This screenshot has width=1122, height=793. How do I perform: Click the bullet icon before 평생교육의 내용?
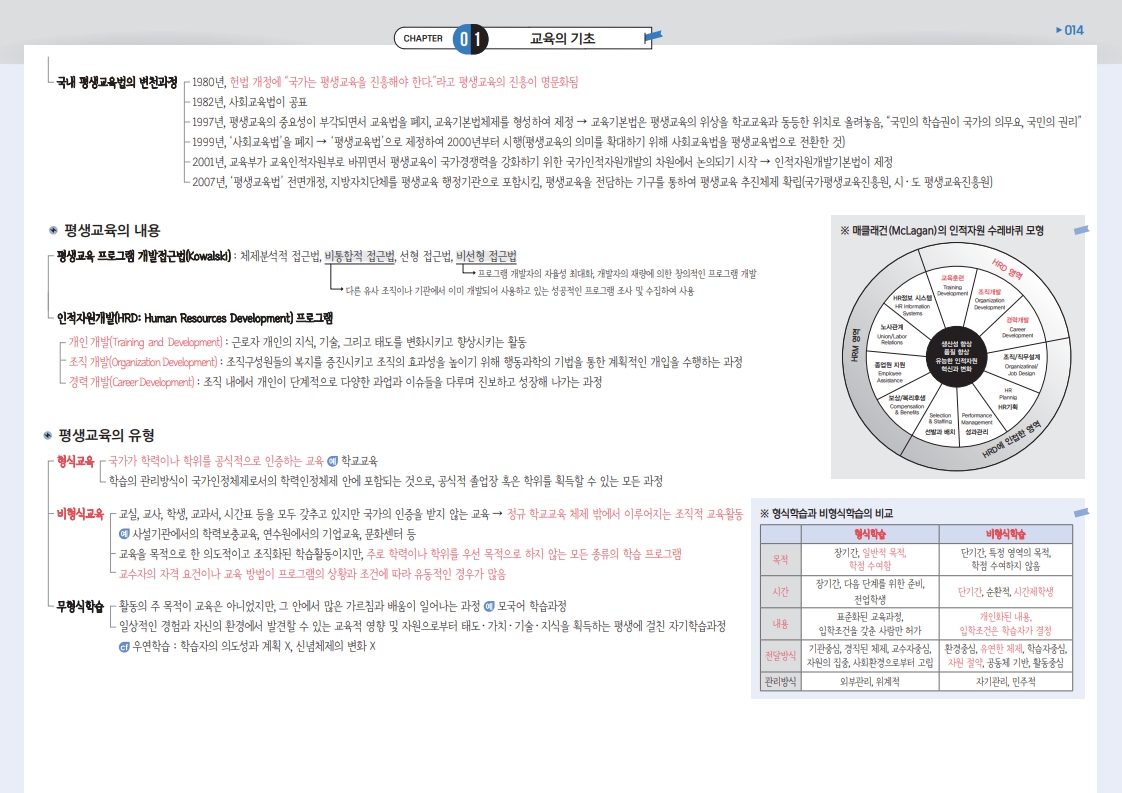click(x=52, y=230)
